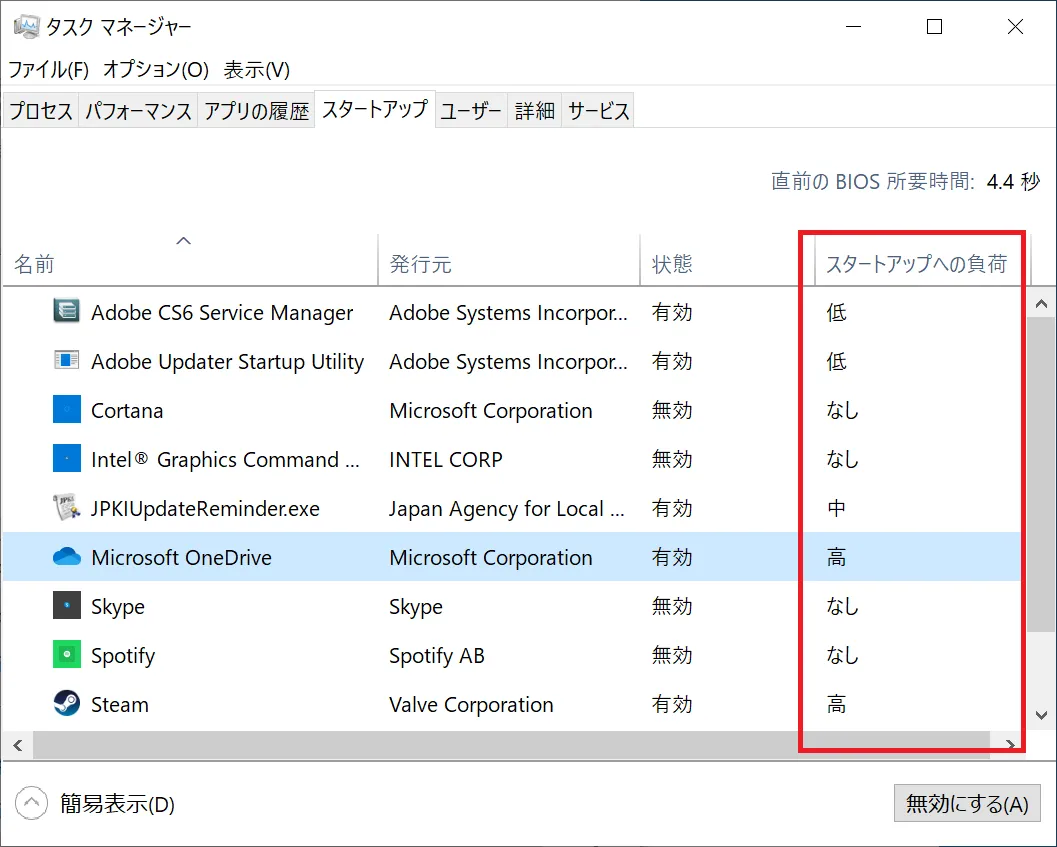Switch to the アプリの履歴 tab
Image resolution: width=1057 pixels, height=847 pixels.
point(256,111)
